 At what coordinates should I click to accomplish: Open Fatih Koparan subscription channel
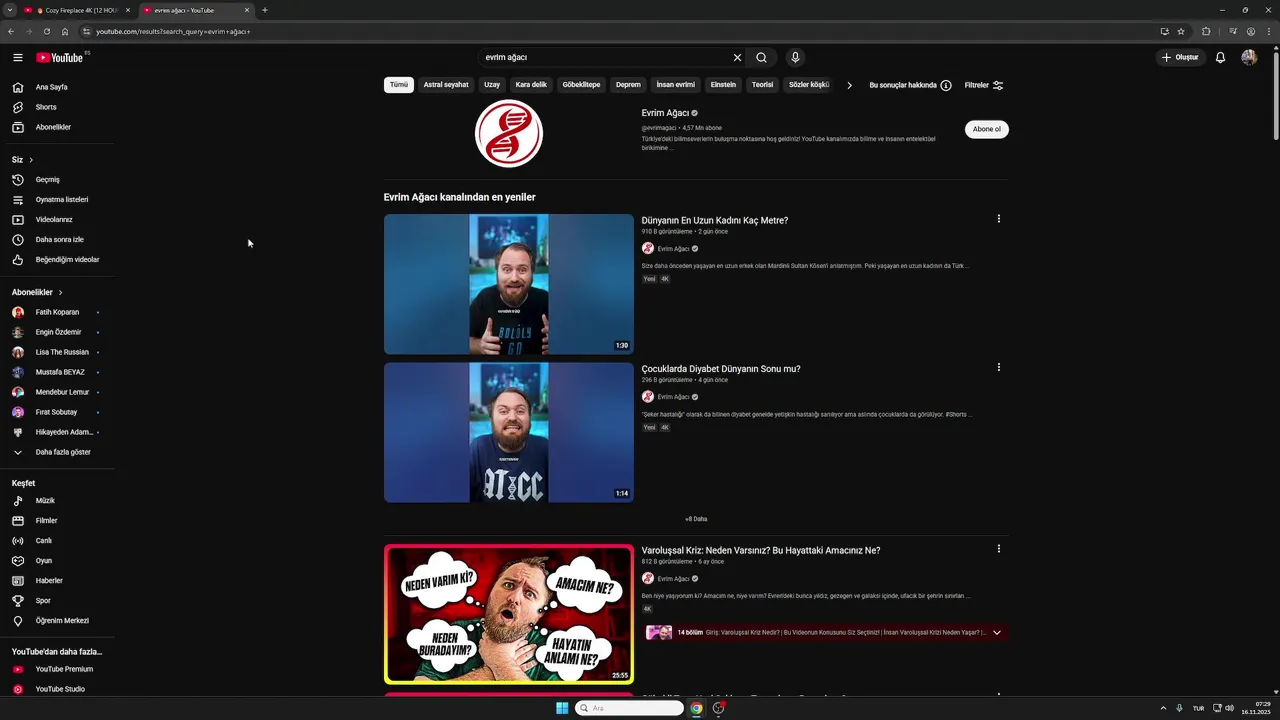coord(55,312)
